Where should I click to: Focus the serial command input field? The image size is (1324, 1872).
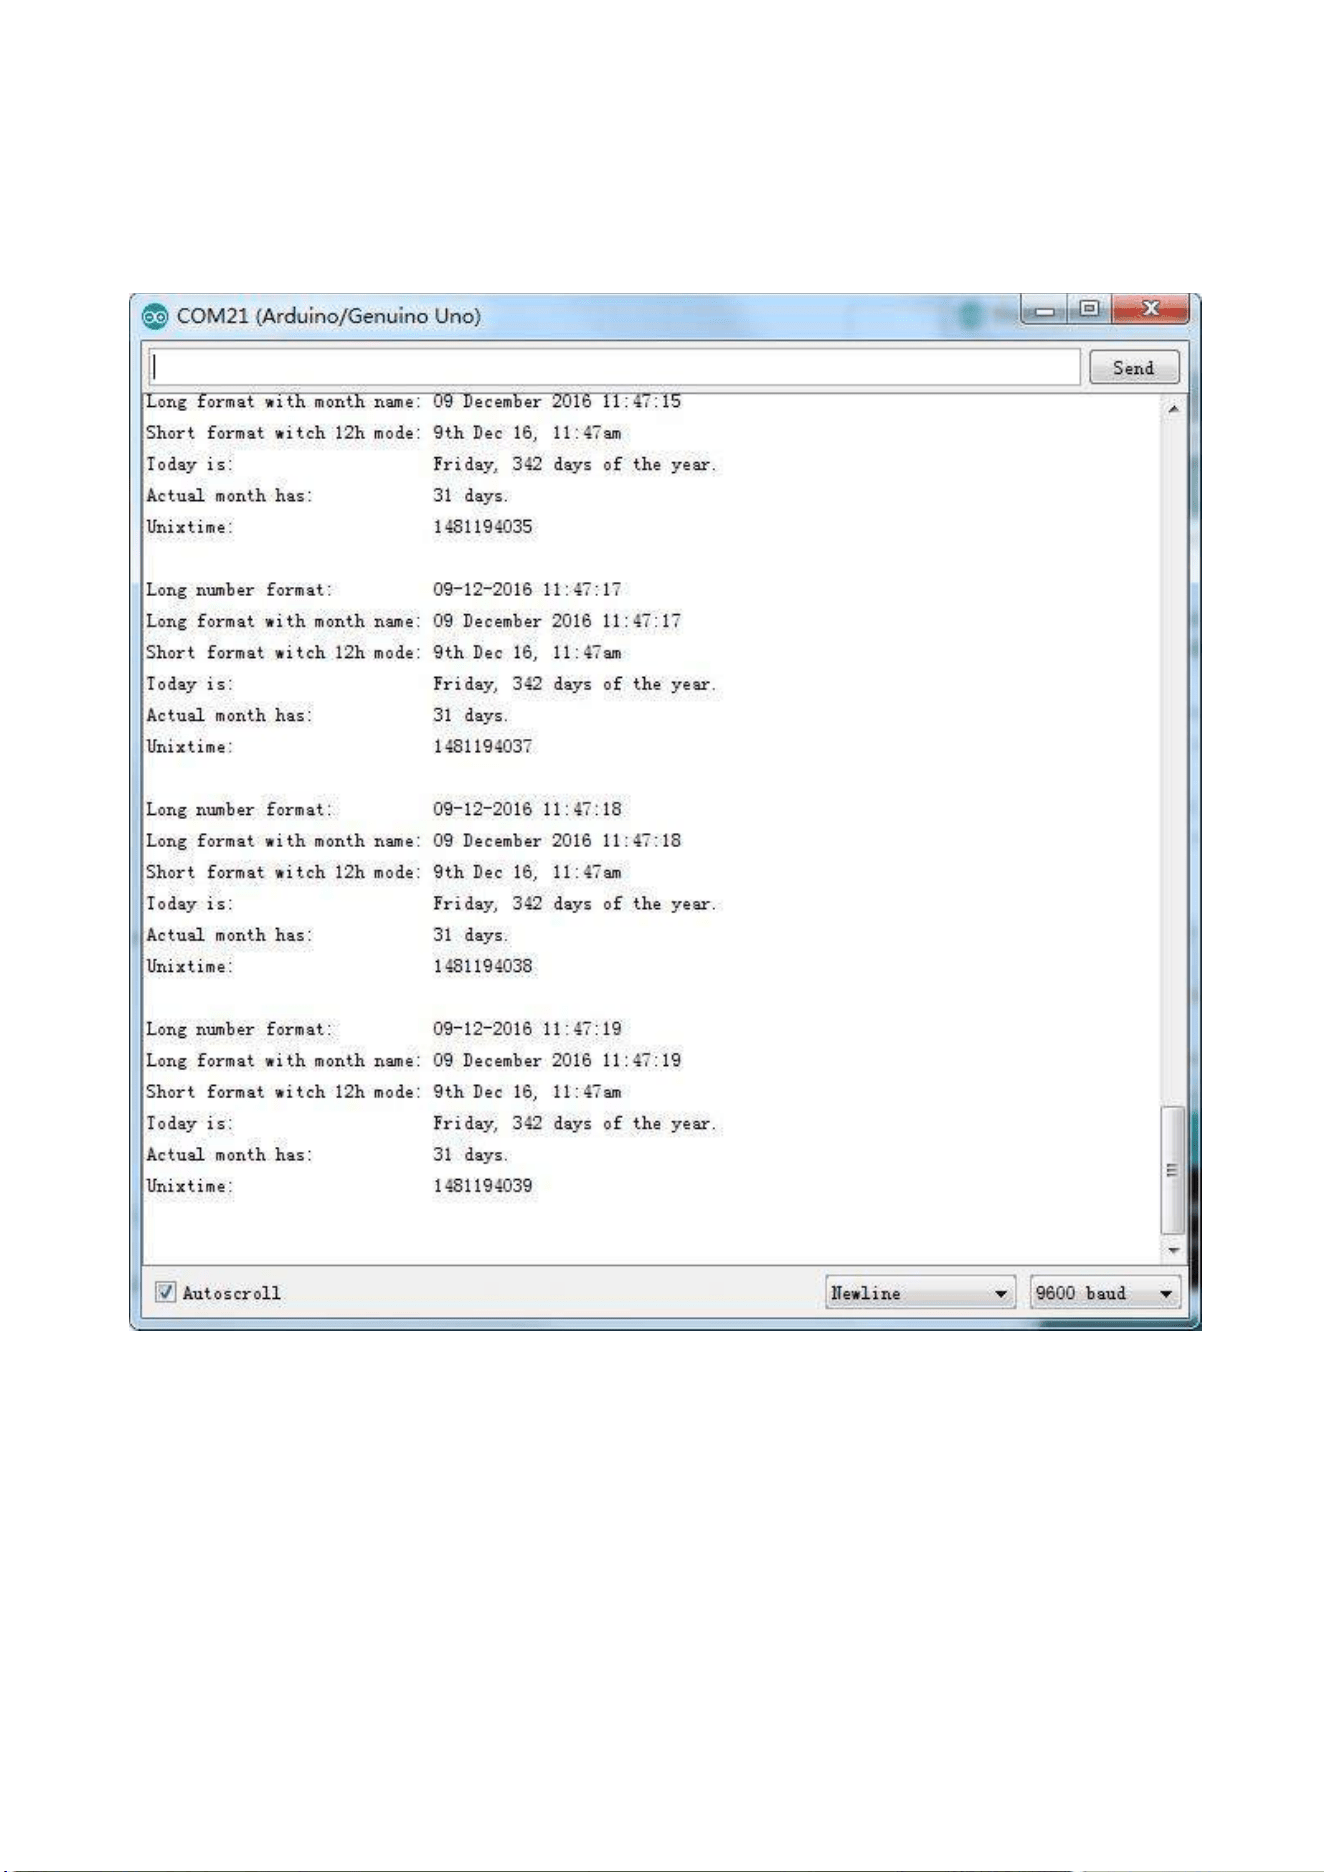pos(614,367)
